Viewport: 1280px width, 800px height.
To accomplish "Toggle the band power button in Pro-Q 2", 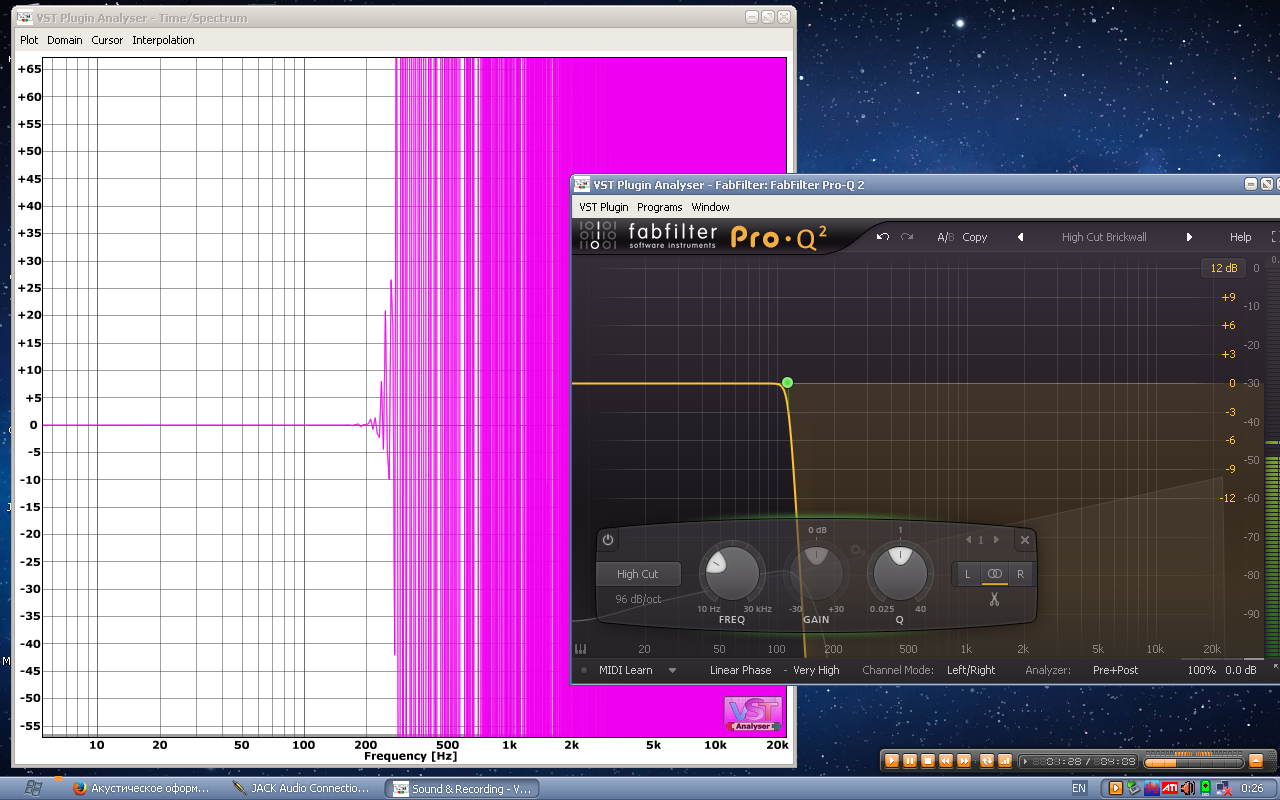I will coord(607,540).
